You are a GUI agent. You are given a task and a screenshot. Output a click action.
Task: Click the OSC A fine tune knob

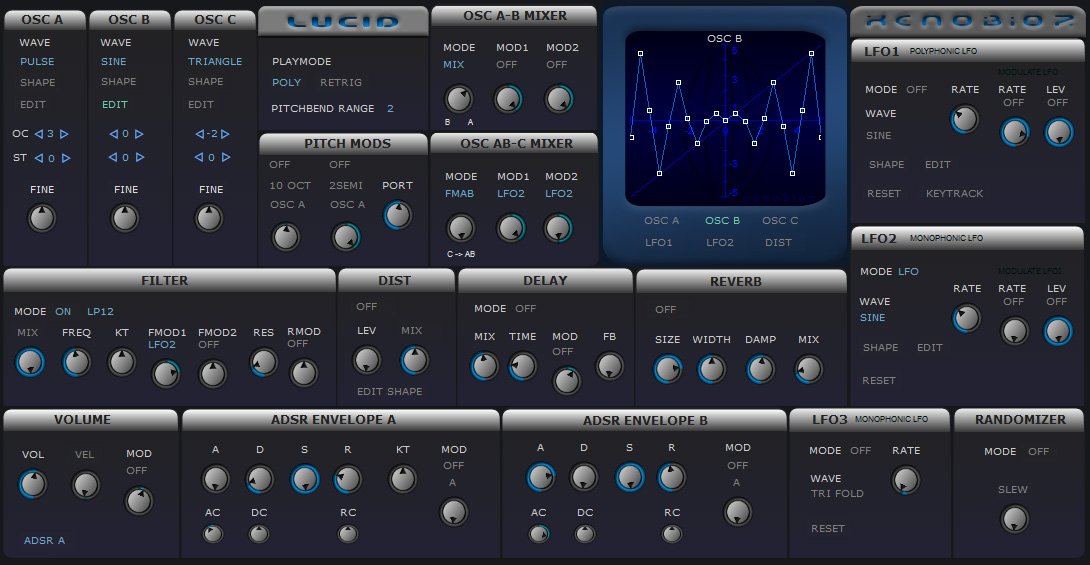(x=41, y=218)
